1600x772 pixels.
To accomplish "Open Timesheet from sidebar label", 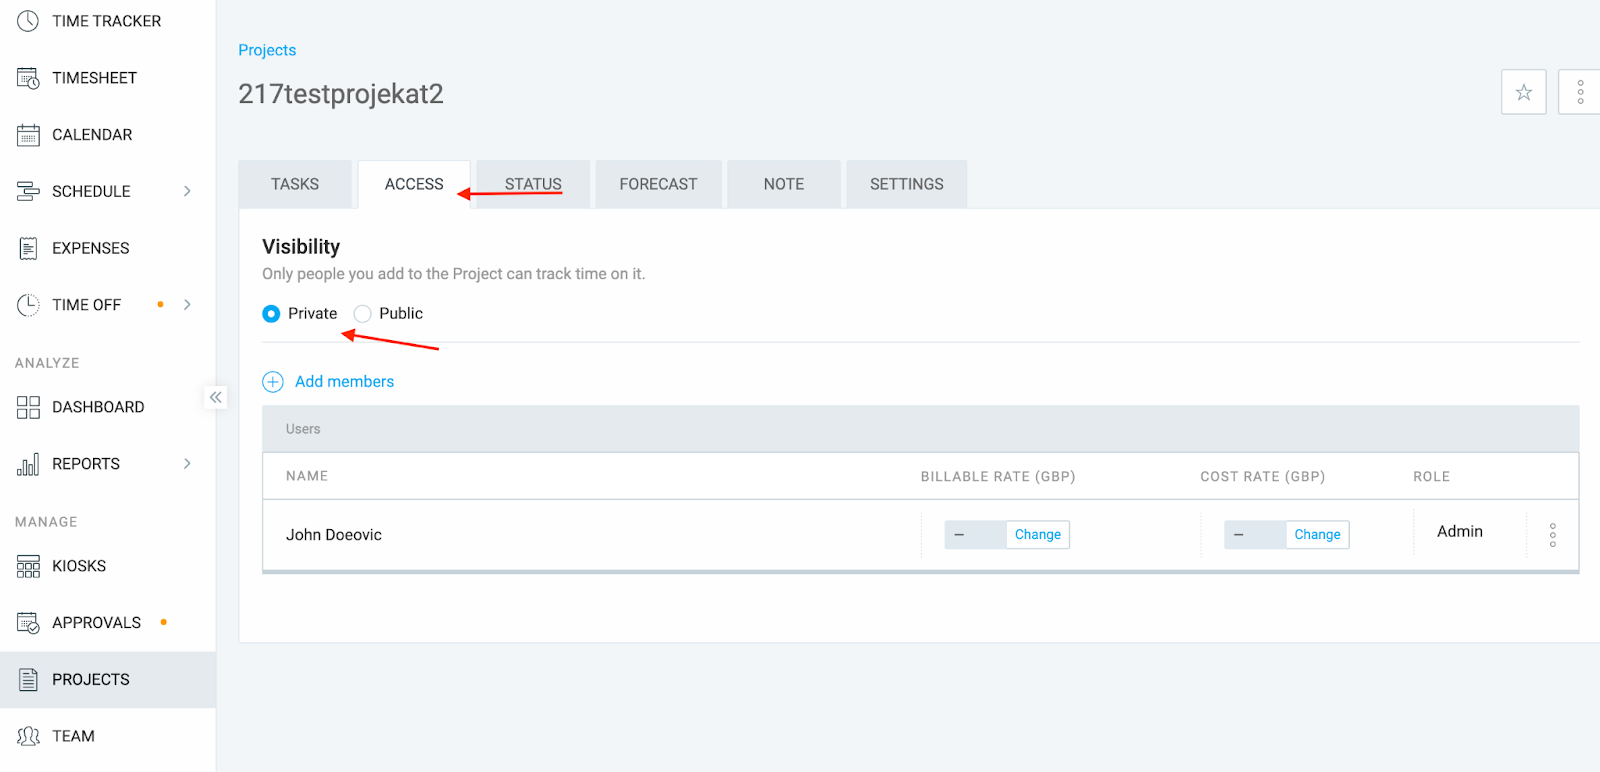I will pos(95,78).
